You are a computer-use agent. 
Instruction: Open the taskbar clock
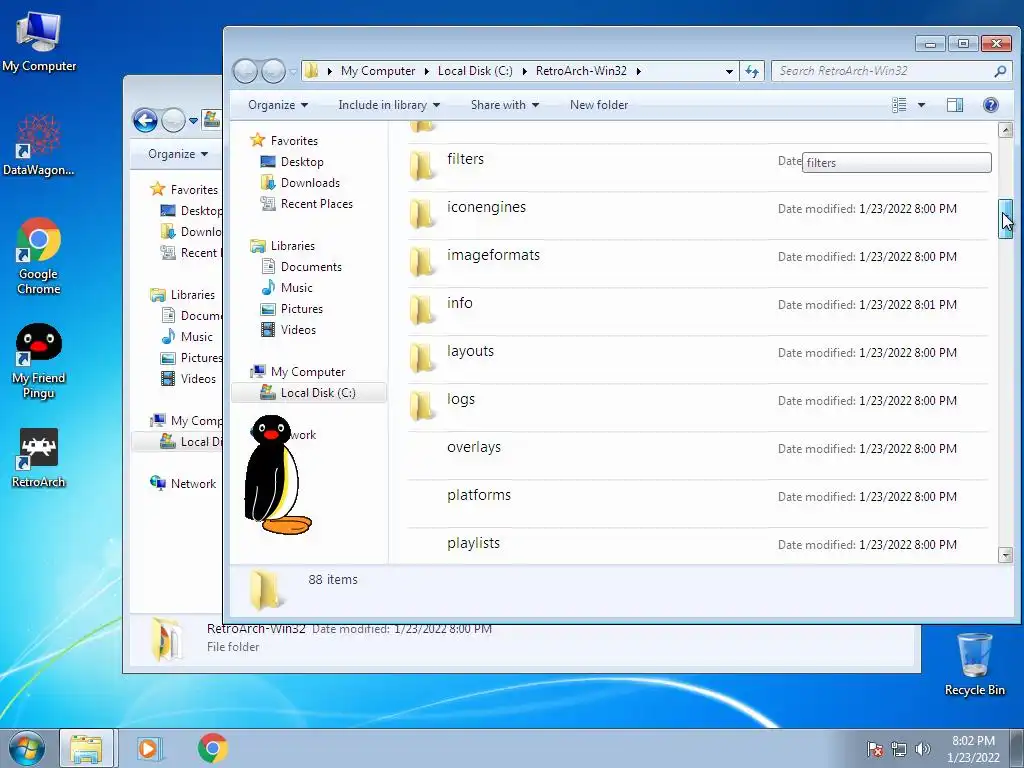coord(973,749)
